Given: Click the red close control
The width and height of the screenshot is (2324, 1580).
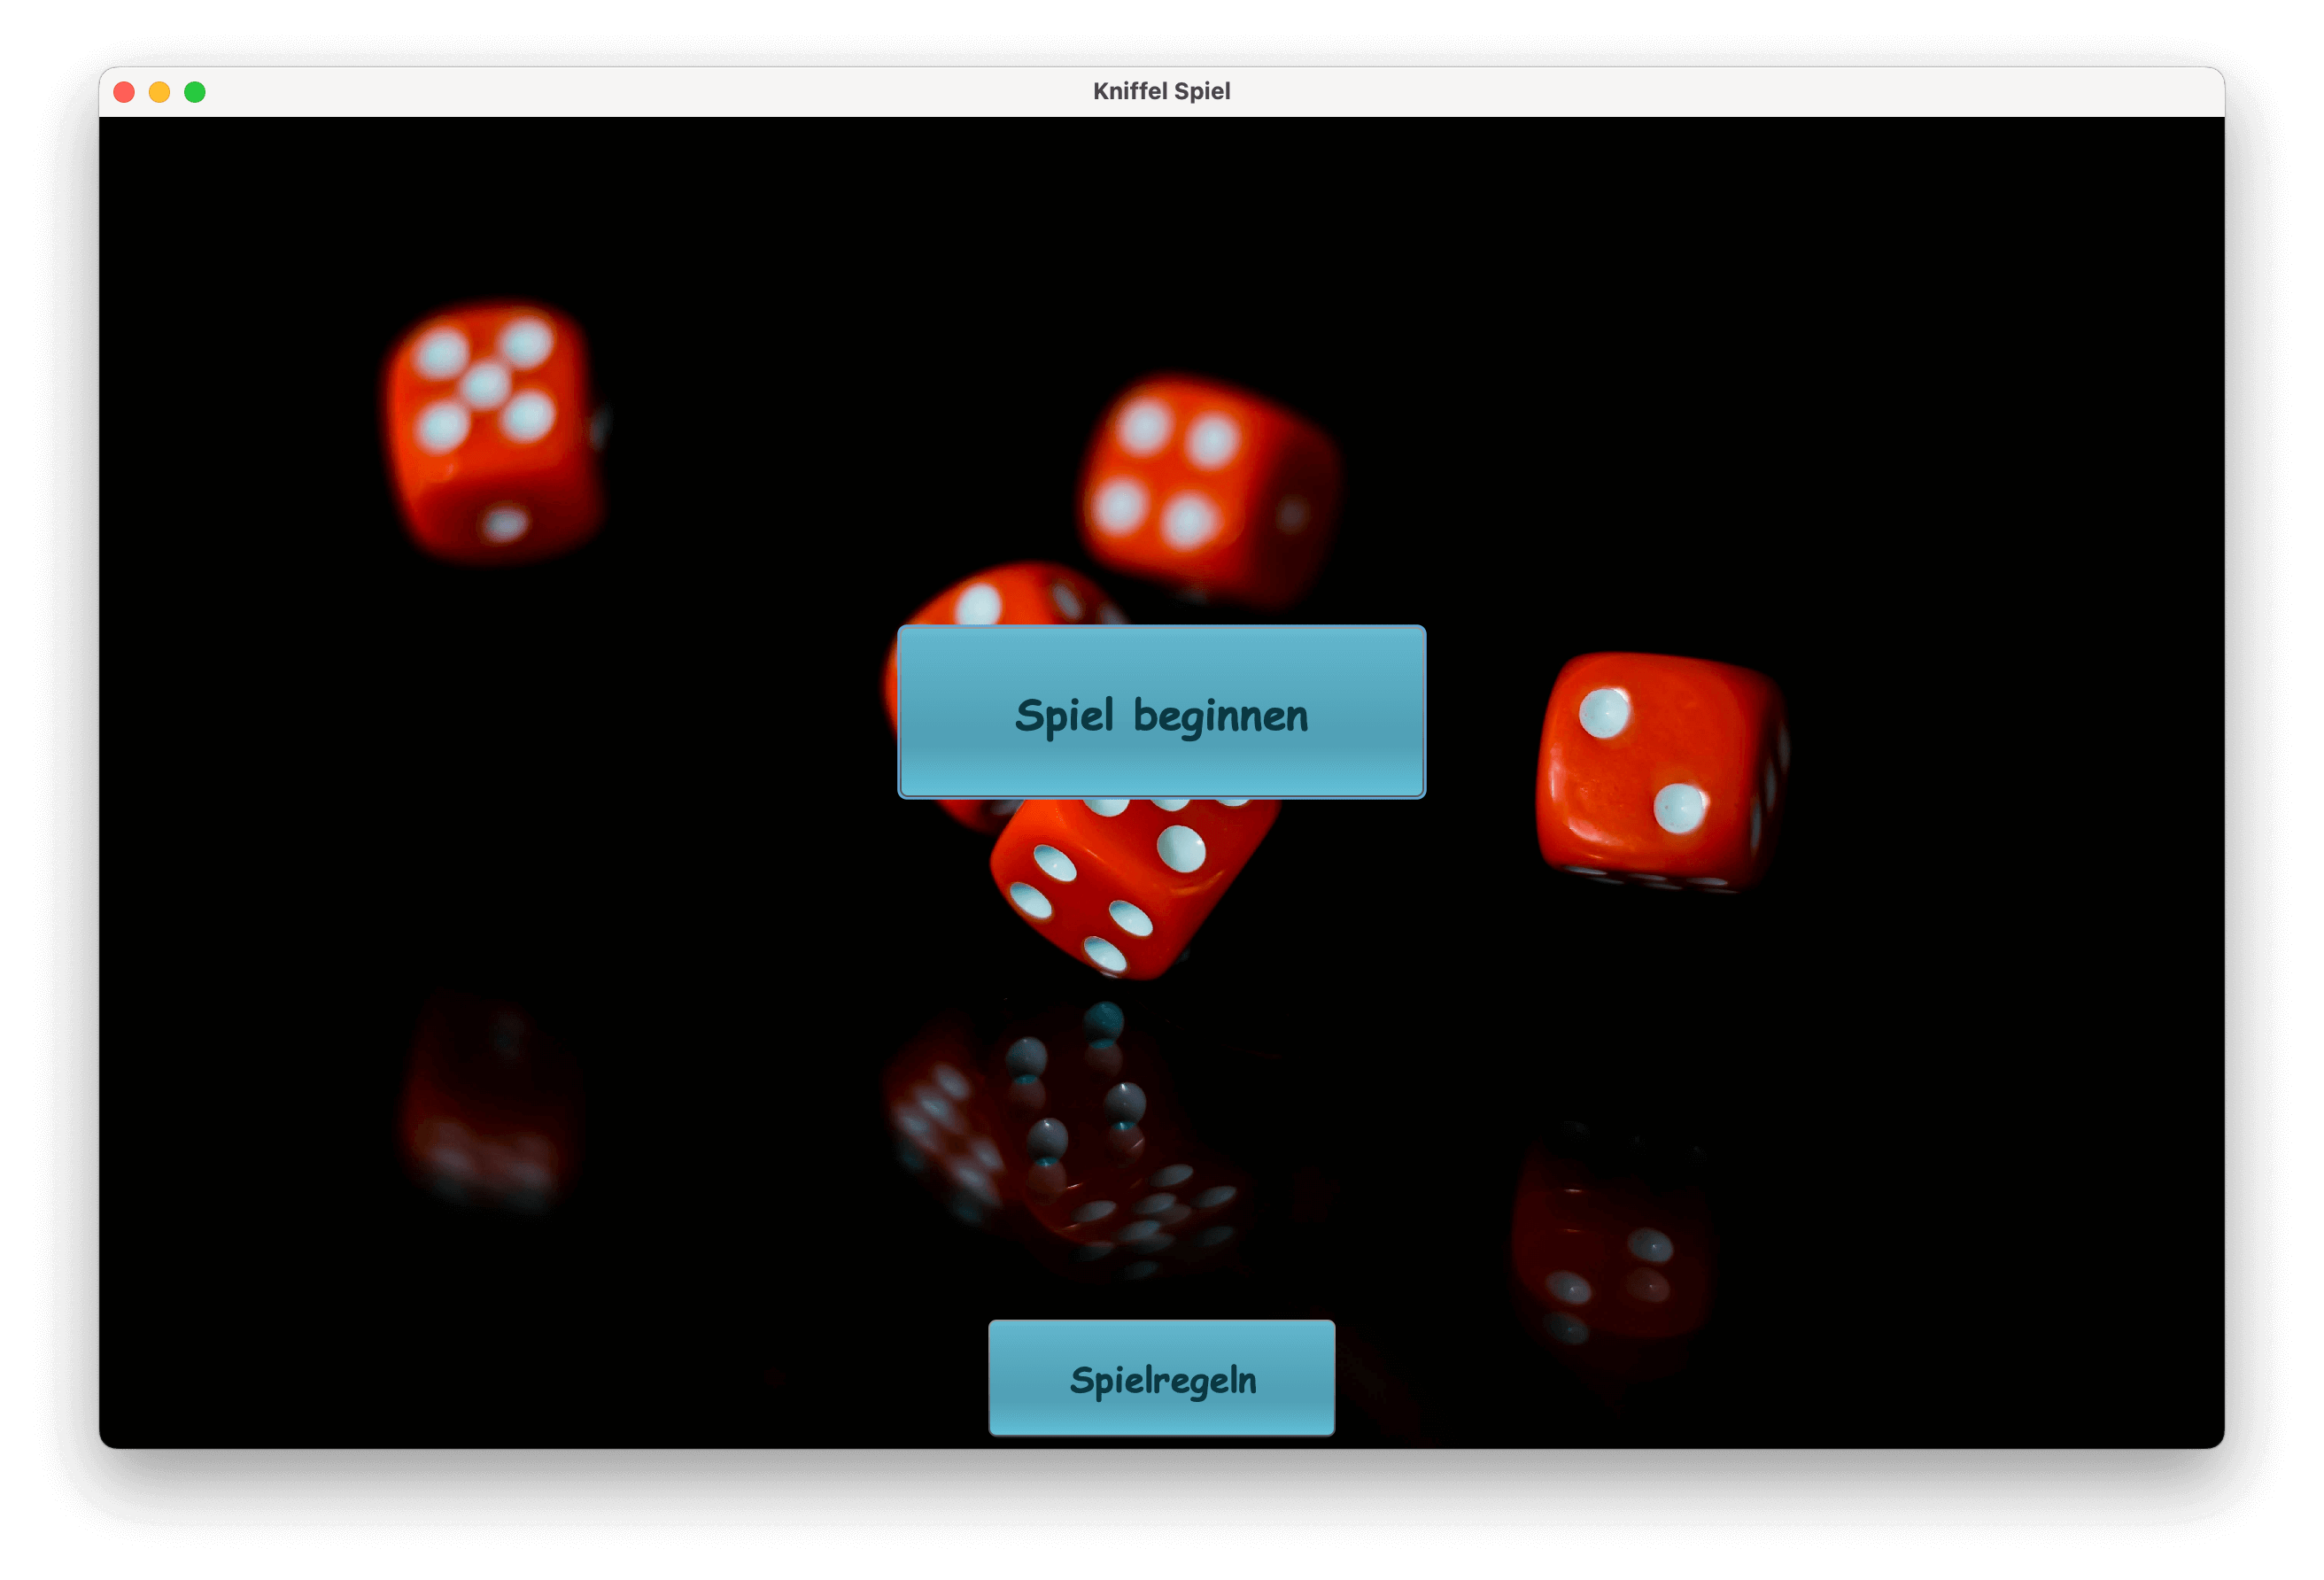Looking at the screenshot, I should (x=124, y=91).
